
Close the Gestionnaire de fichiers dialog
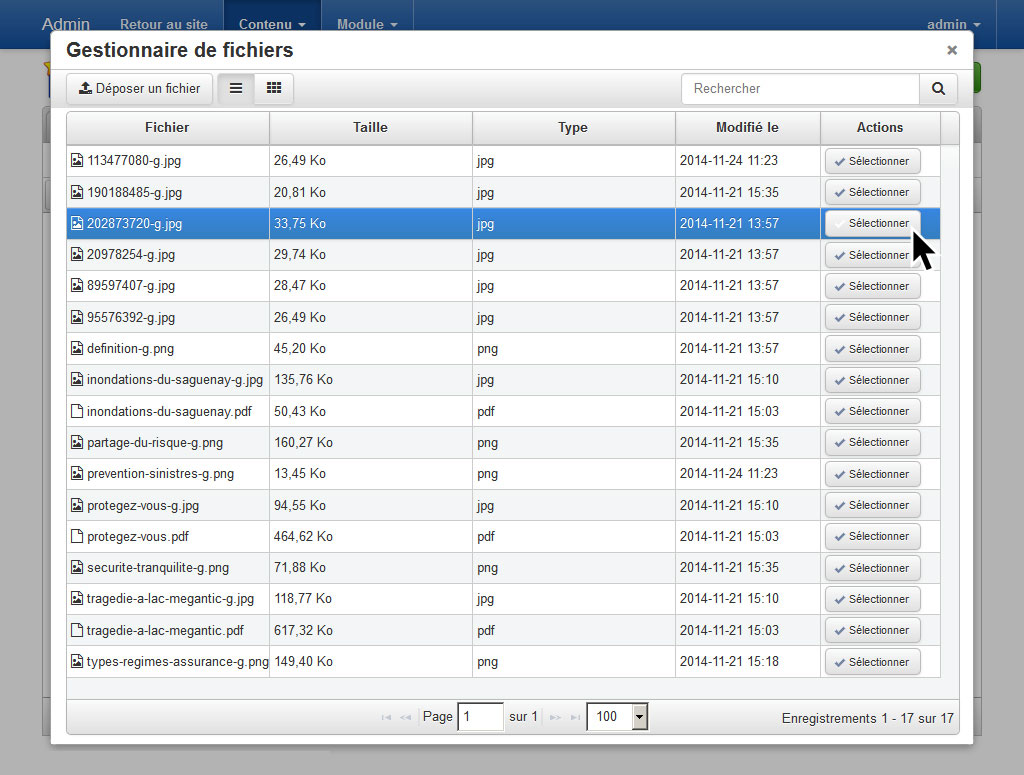(951, 50)
